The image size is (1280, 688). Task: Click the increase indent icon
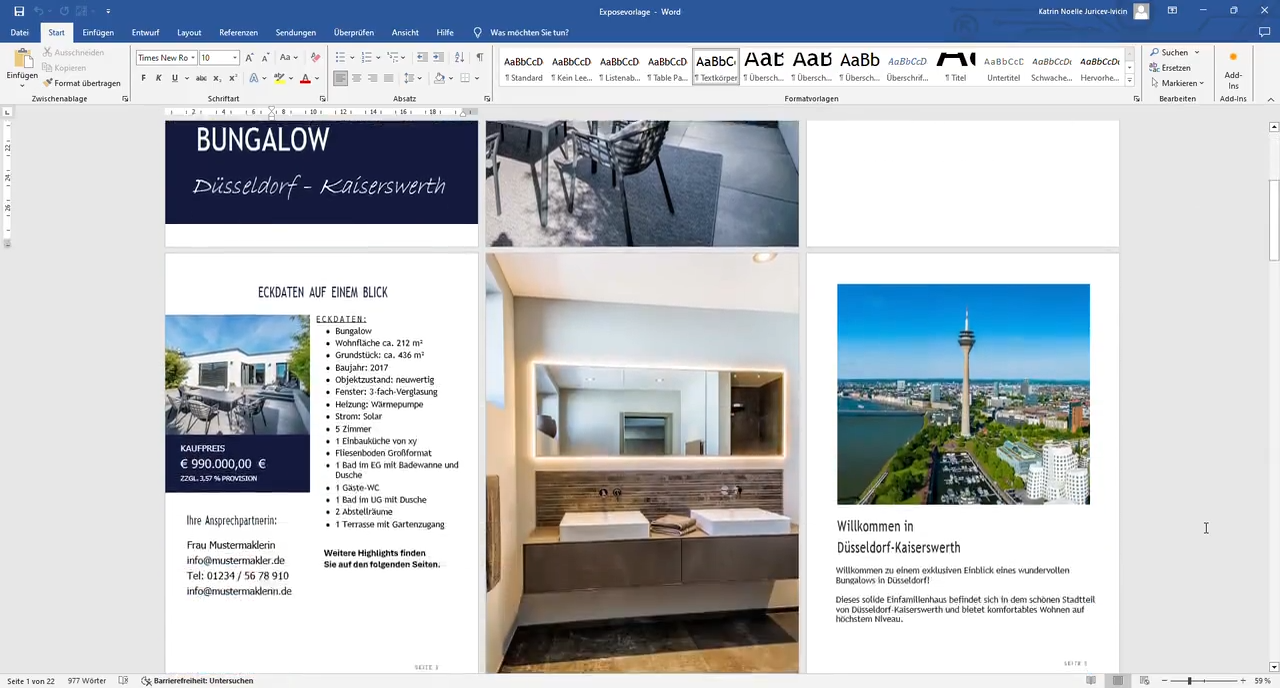tap(438, 57)
